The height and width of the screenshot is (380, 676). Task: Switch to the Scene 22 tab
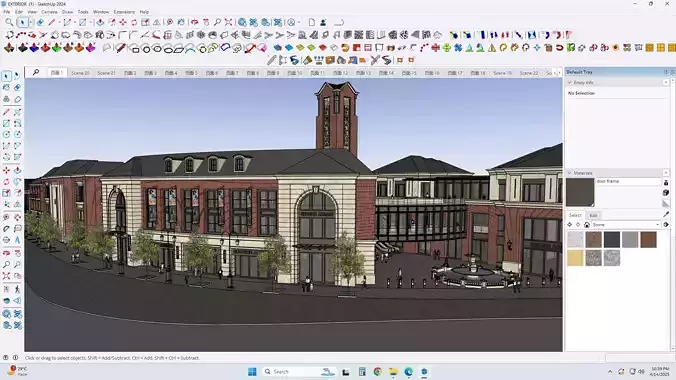click(529, 73)
